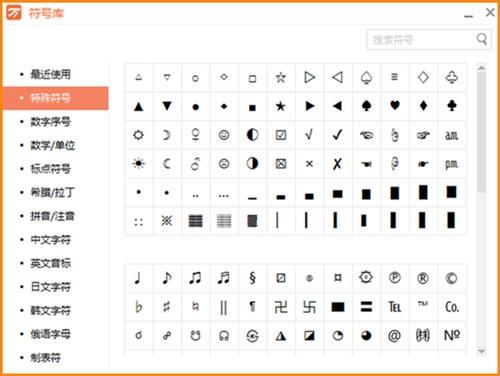Insert the music sharp ♯ symbol
The width and height of the screenshot is (500, 376).
[167, 307]
